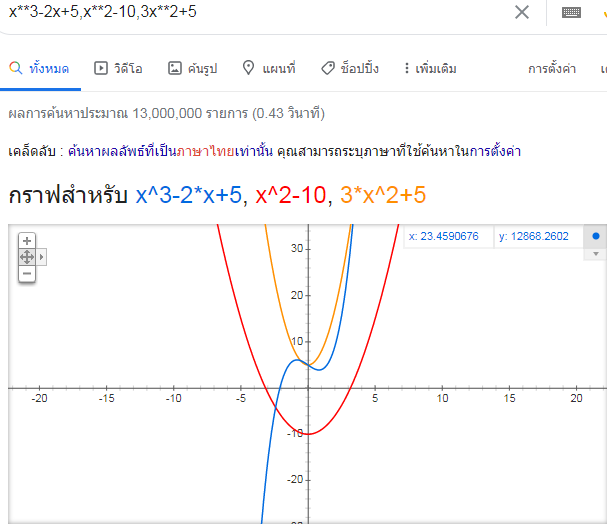Screen dimensions: 607x526
Task: Click the map pin icon beside แผนที่
Action: click(248, 68)
